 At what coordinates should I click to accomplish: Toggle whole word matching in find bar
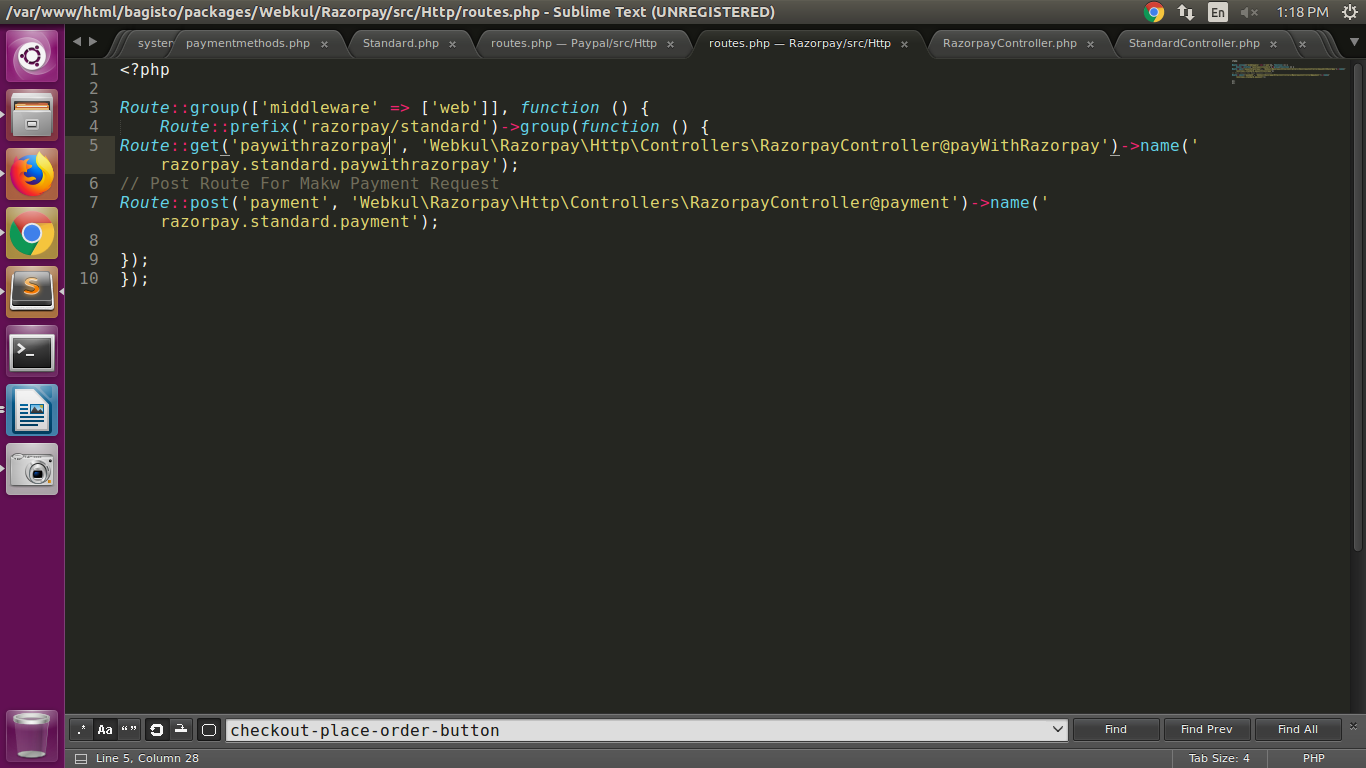coord(129,730)
